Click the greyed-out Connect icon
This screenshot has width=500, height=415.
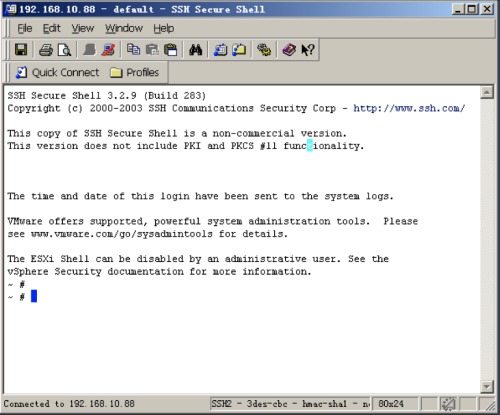point(89,50)
